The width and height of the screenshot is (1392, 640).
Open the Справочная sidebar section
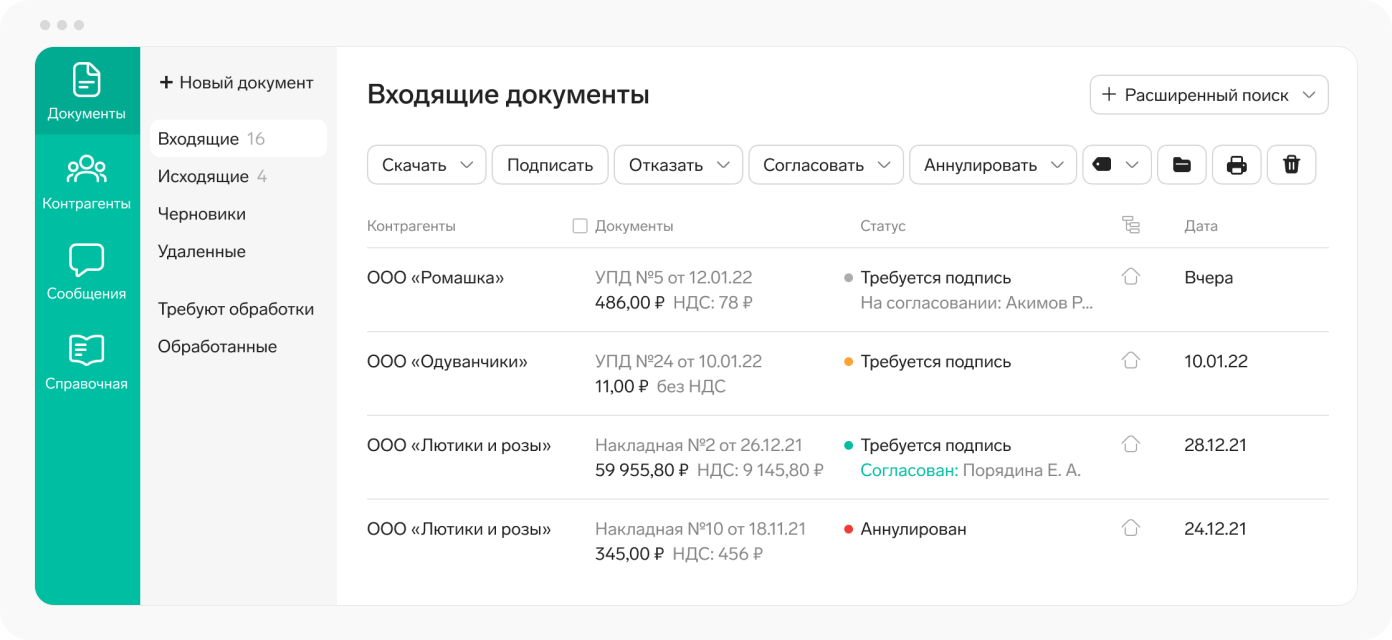point(87,361)
